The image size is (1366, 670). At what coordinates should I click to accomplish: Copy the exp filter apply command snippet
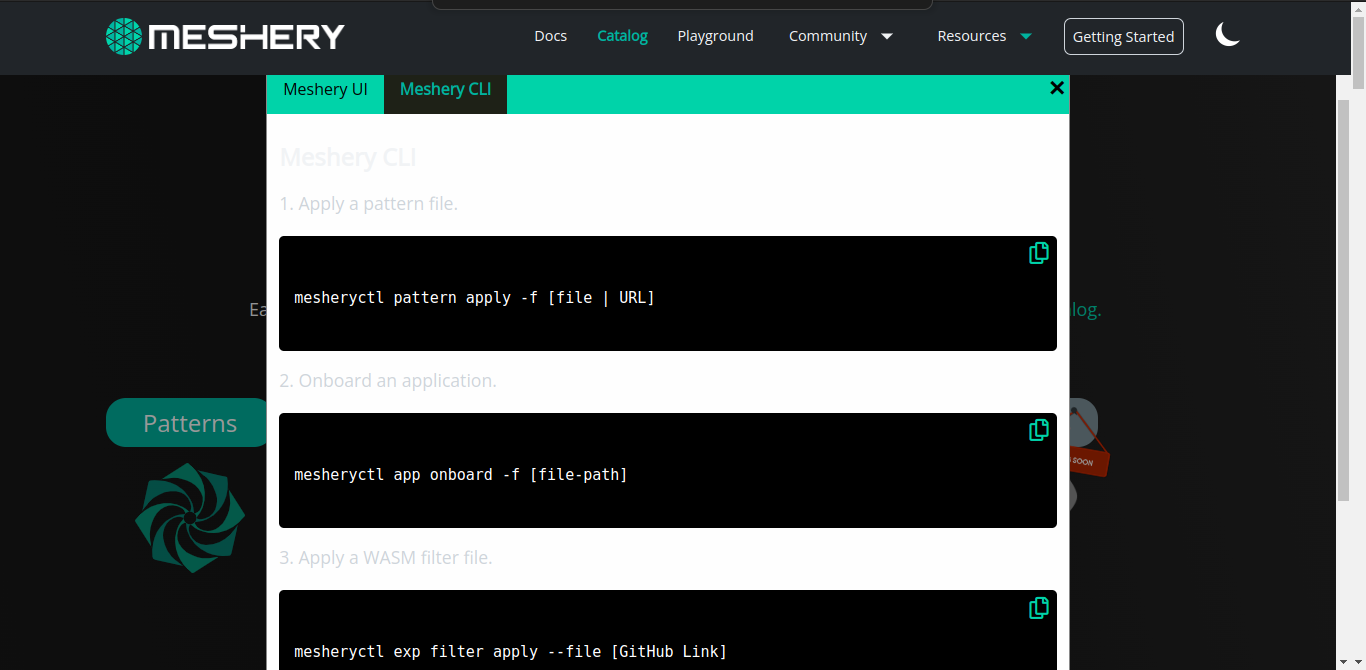coord(1038,608)
